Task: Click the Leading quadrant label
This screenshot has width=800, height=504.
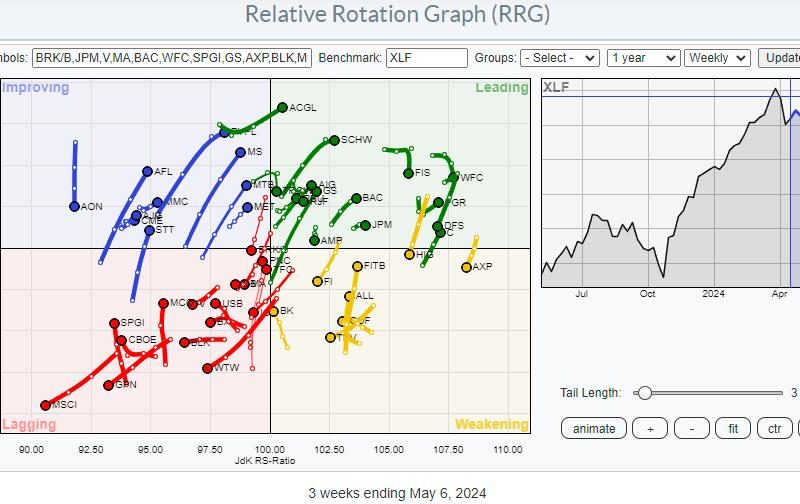Action: point(502,88)
